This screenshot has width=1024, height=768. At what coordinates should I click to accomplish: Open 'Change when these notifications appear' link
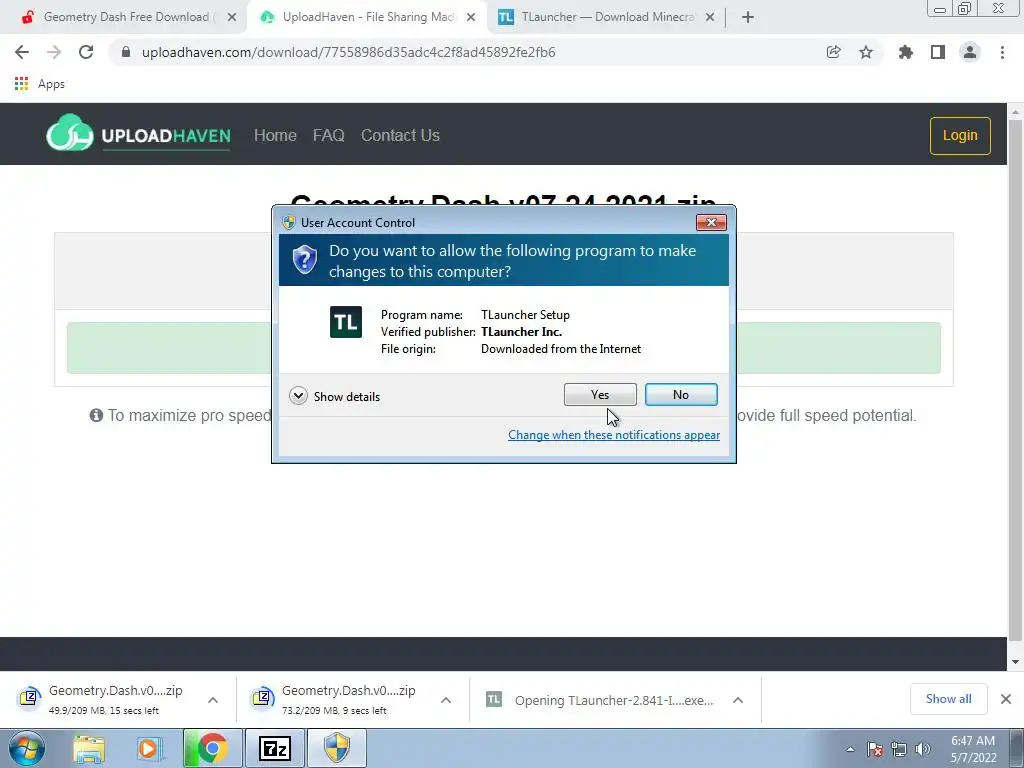(613, 435)
